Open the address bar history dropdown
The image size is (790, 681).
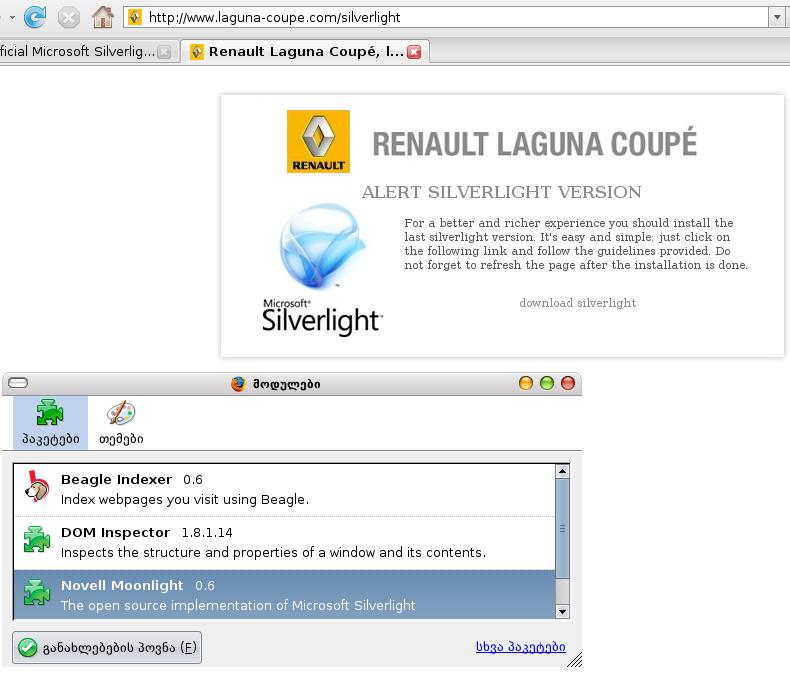pyautogui.click(x=777, y=17)
